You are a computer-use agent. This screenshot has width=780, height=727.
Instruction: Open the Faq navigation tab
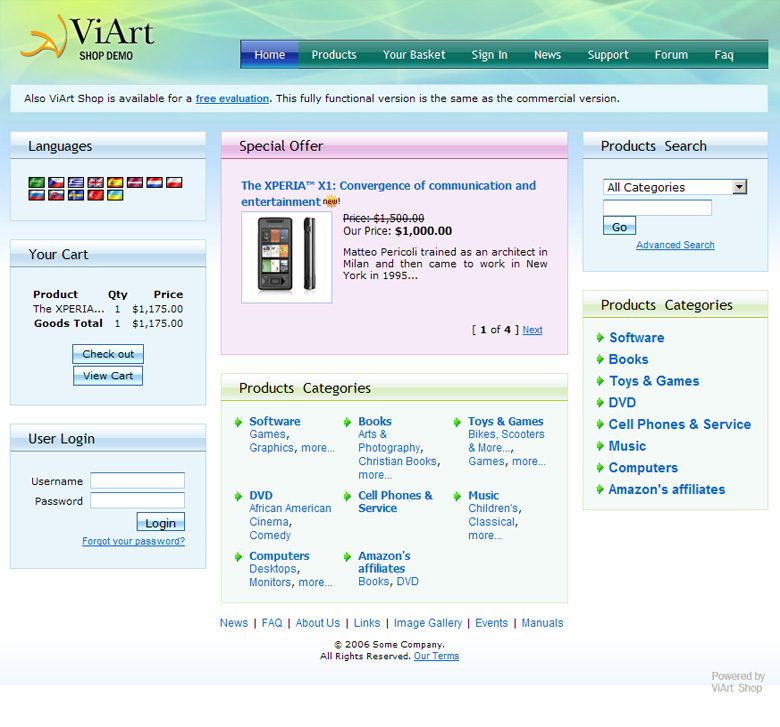coord(724,55)
